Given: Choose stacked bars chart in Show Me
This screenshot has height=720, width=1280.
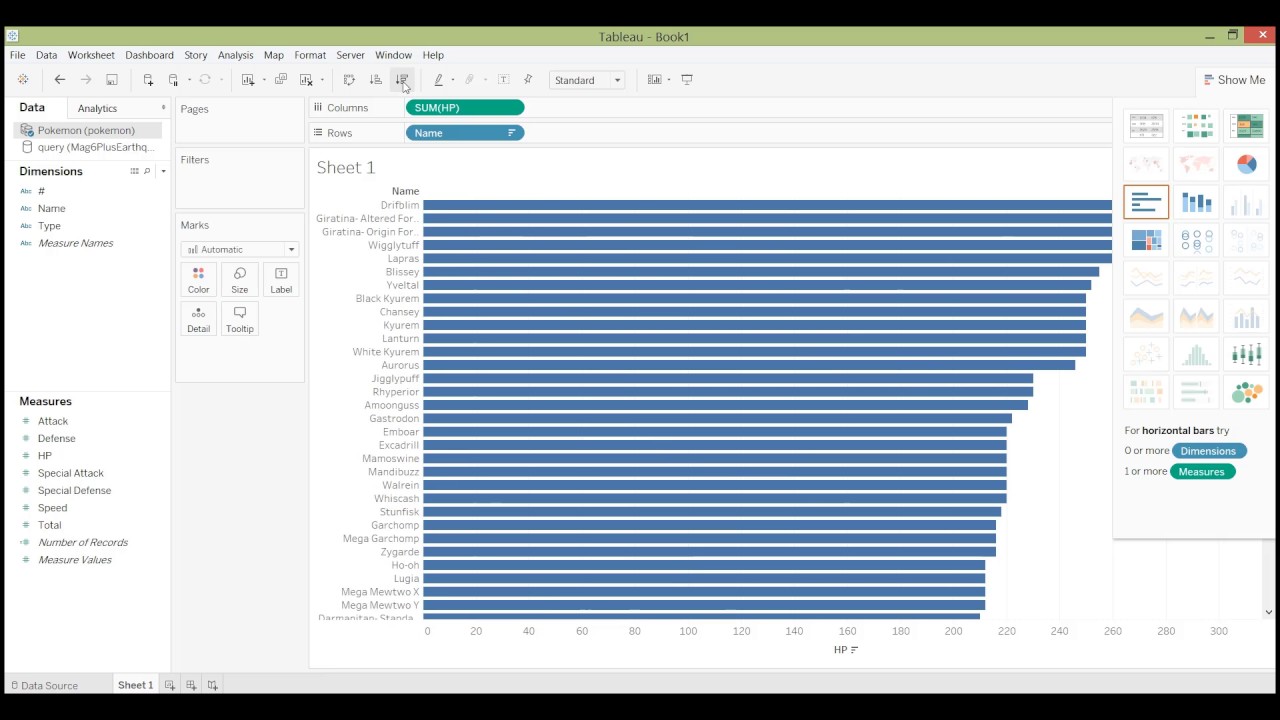Looking at the screenshot, I should 1196,202.
